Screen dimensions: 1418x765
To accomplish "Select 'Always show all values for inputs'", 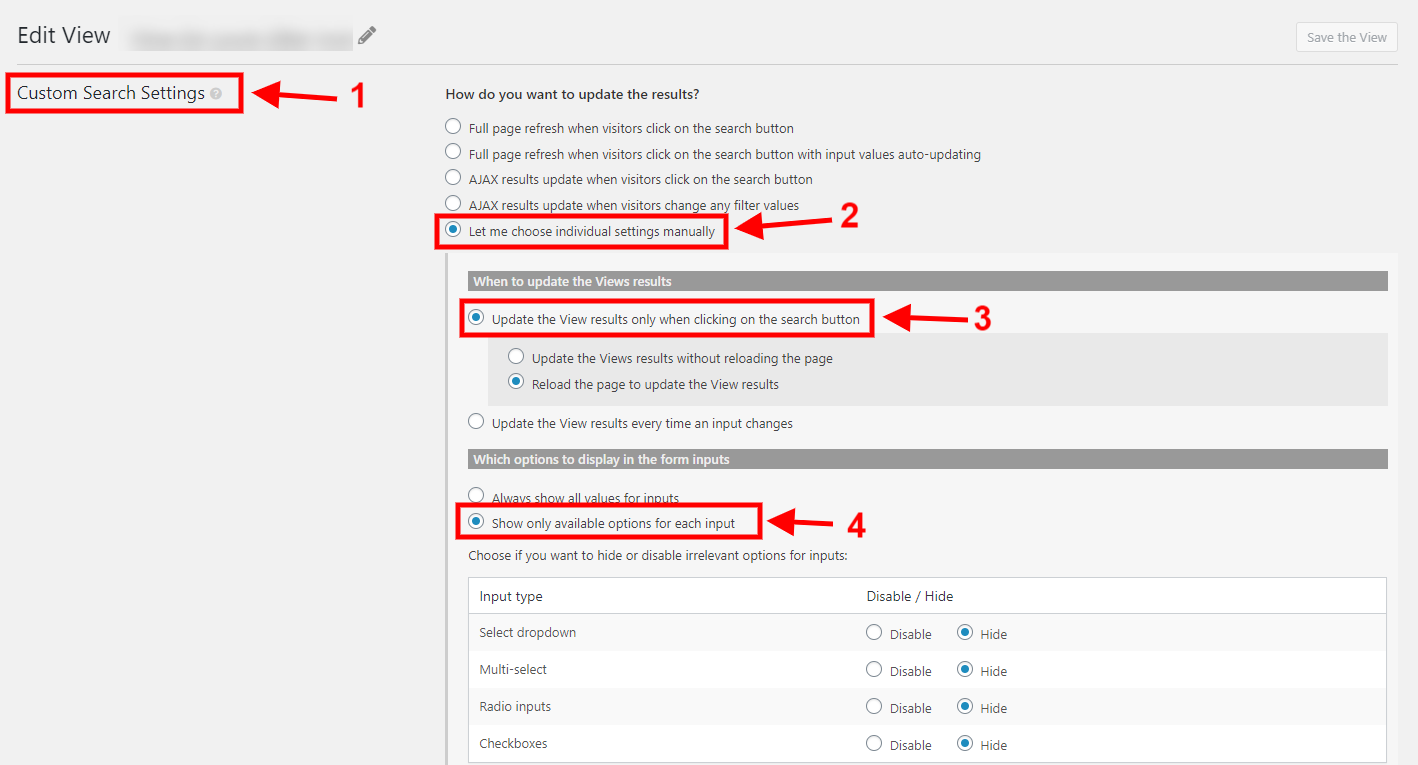I will pyautogui.click(x=476, y=494).
